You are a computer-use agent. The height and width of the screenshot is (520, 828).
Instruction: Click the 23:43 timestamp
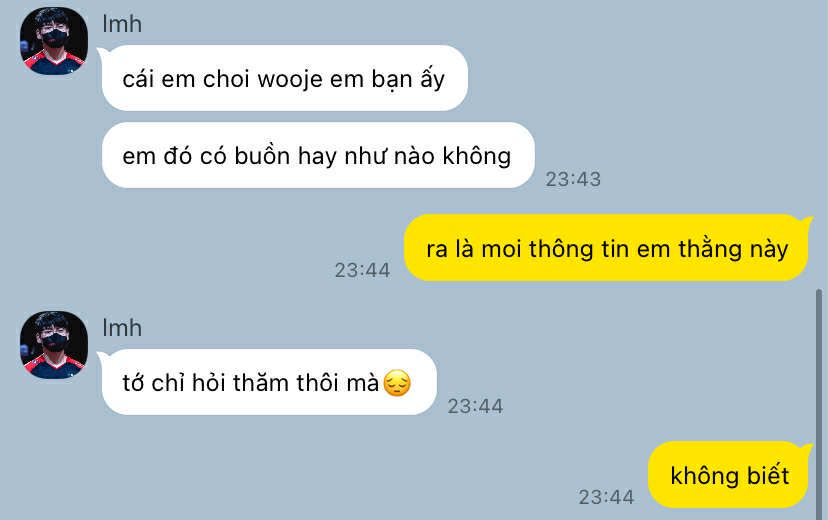click(573, 179)
